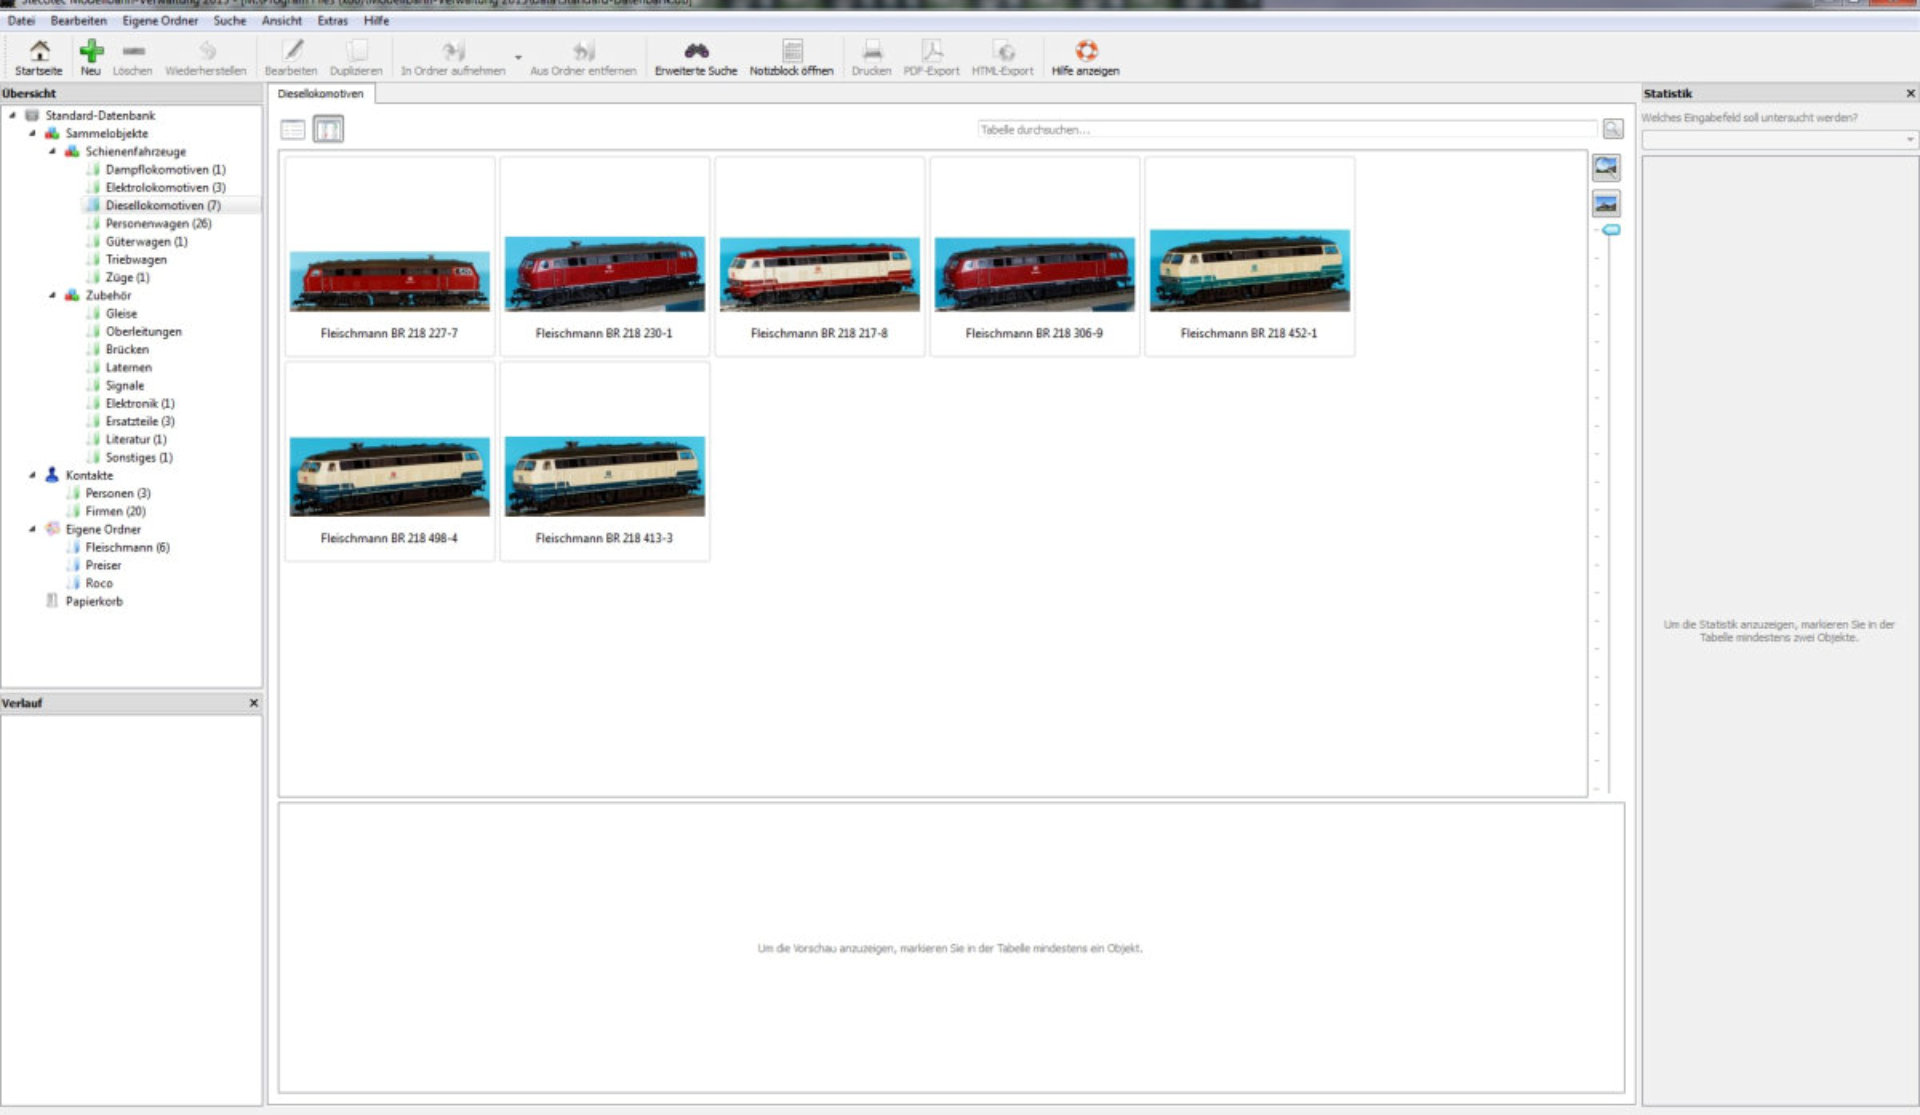1920x1115 pixels.
Task: Collapse the Schienenfahrzeuge tree node
Action: coord(53,151)
